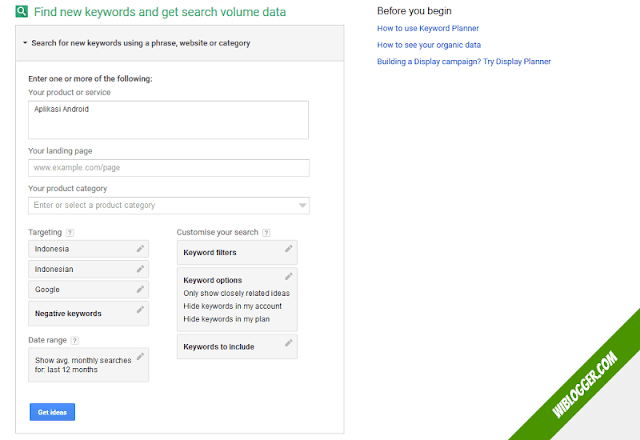
Task: Edit Negative keywords pencil icon
Action: tap(140, 310)
